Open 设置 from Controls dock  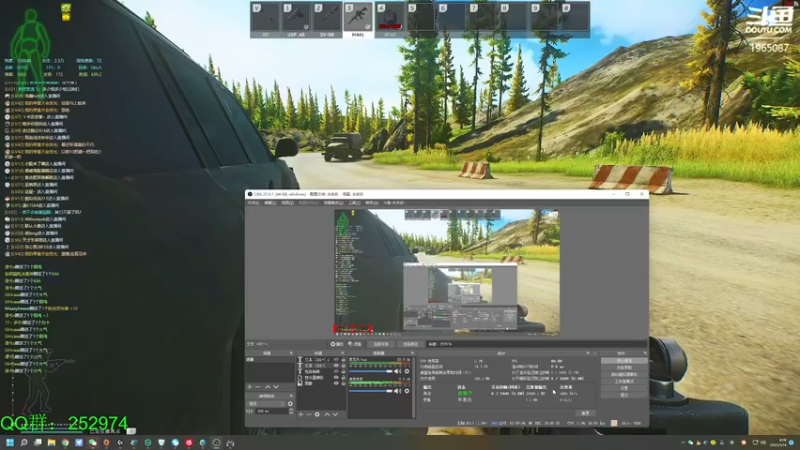pyautogui.click(x=624, y=388)
